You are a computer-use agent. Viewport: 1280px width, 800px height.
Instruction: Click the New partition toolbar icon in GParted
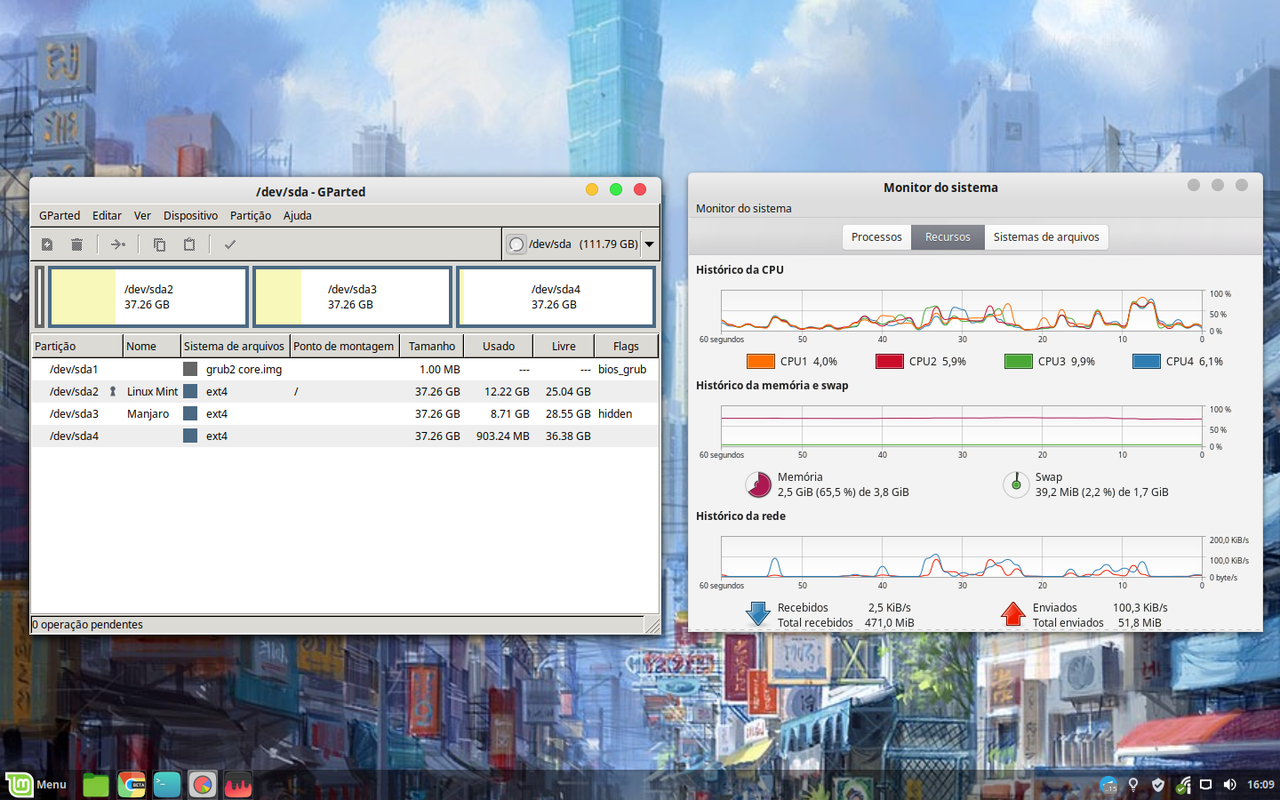point(47,244)
